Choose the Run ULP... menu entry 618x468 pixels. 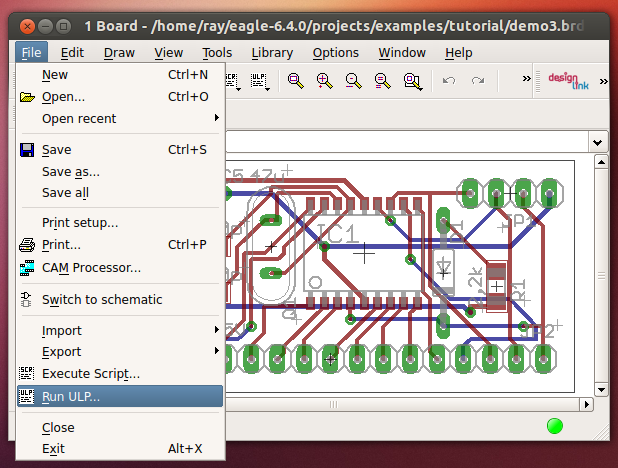[x=120, y=396]
